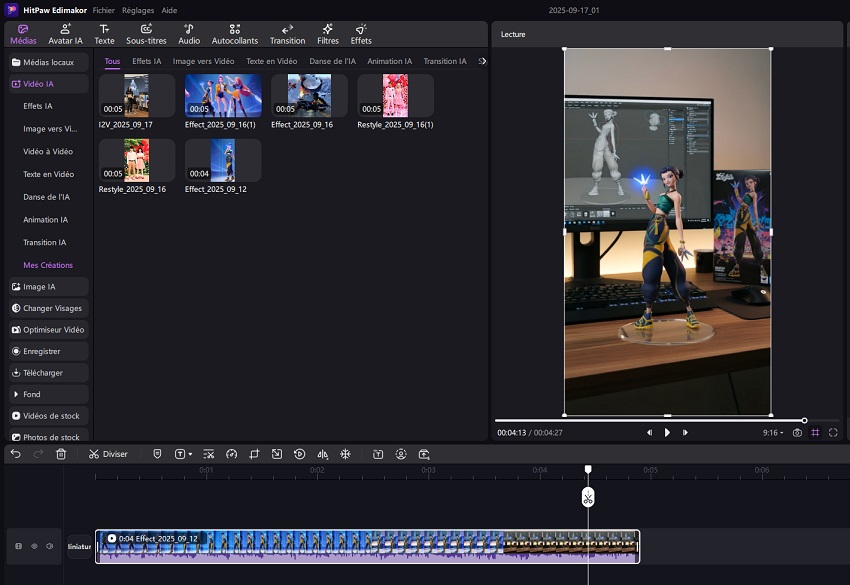The image size is (850, 585).
Task: Open the 9:16 aspect ratio dropdown
Action: click(x=773, y=433)
